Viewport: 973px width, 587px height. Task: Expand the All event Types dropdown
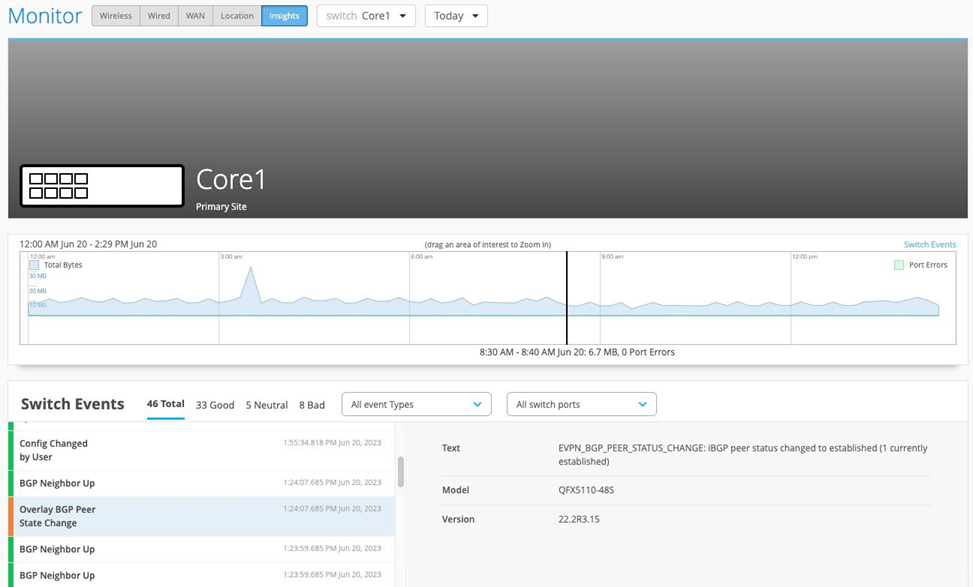(416, 404)
